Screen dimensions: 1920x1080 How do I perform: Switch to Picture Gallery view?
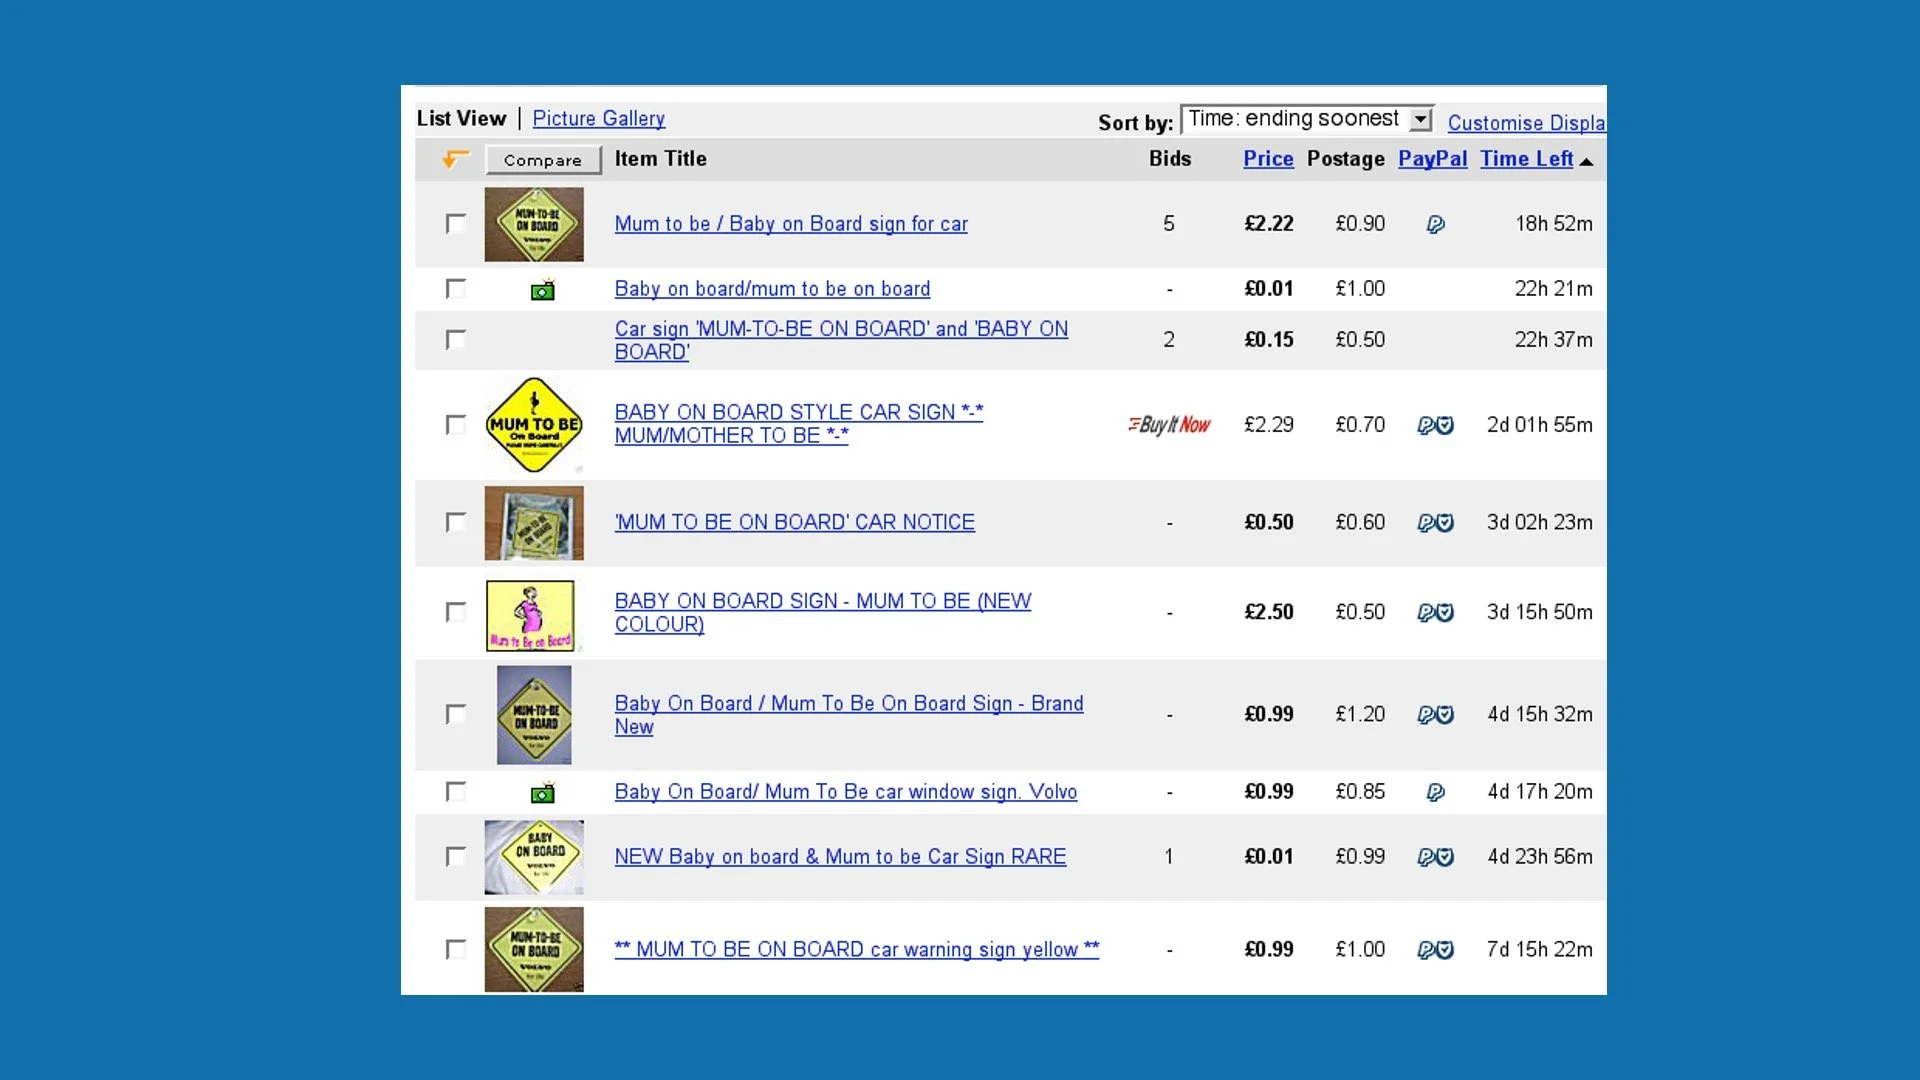pos(598,118)
